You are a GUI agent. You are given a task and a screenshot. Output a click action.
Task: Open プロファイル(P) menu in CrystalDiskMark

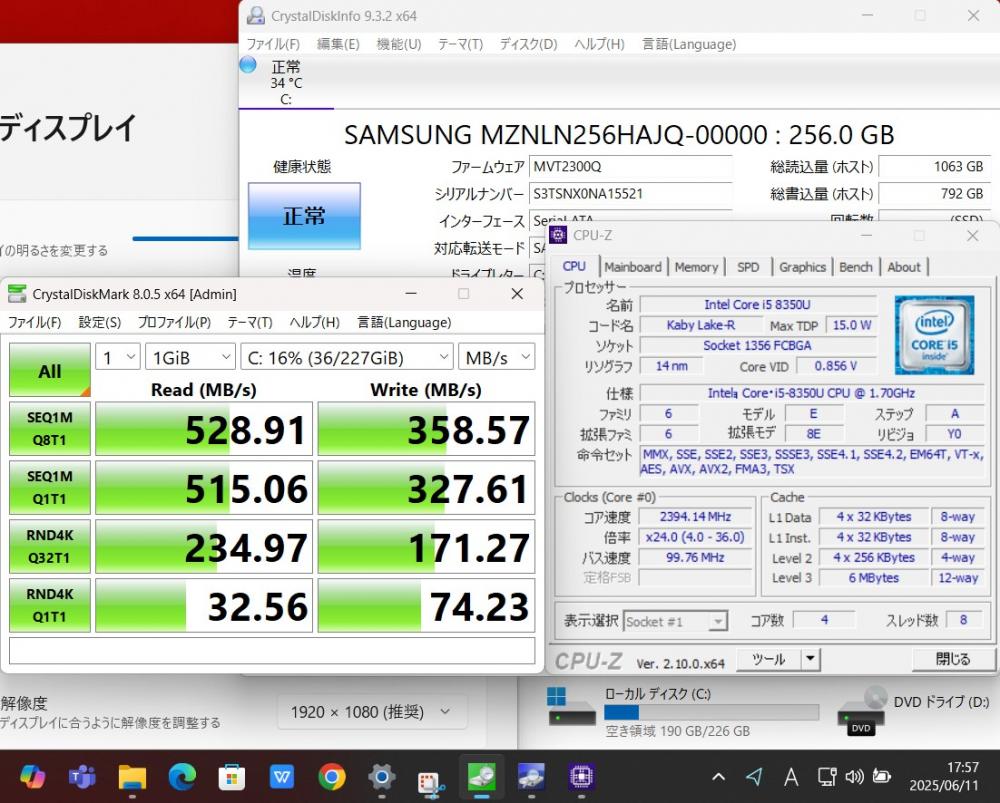174,323
